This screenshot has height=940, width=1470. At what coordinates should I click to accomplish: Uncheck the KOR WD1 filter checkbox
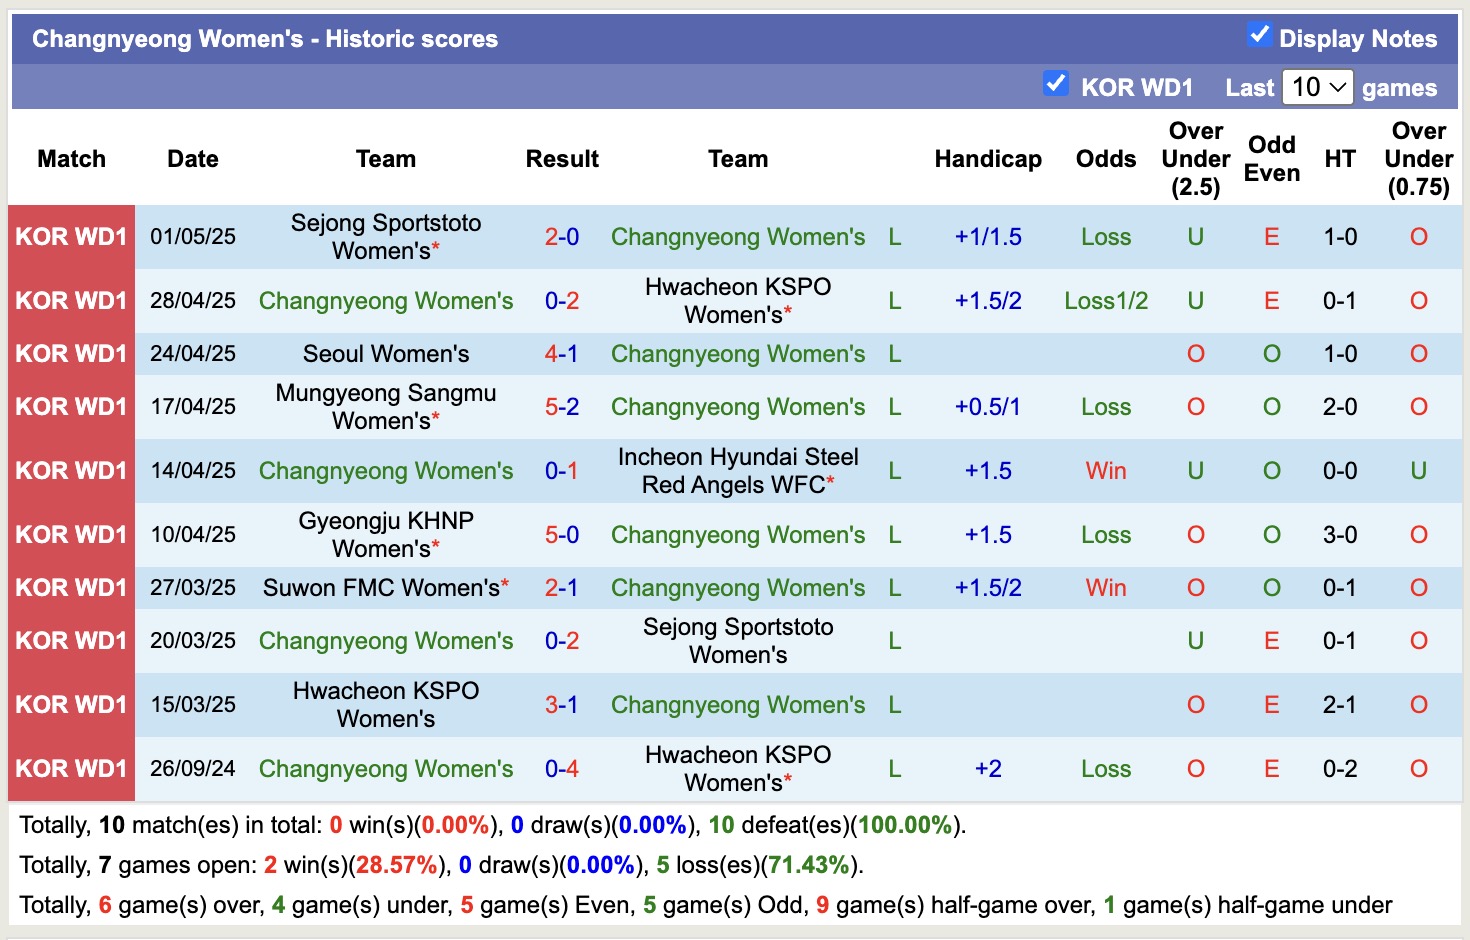click(x=1057, y=84)
